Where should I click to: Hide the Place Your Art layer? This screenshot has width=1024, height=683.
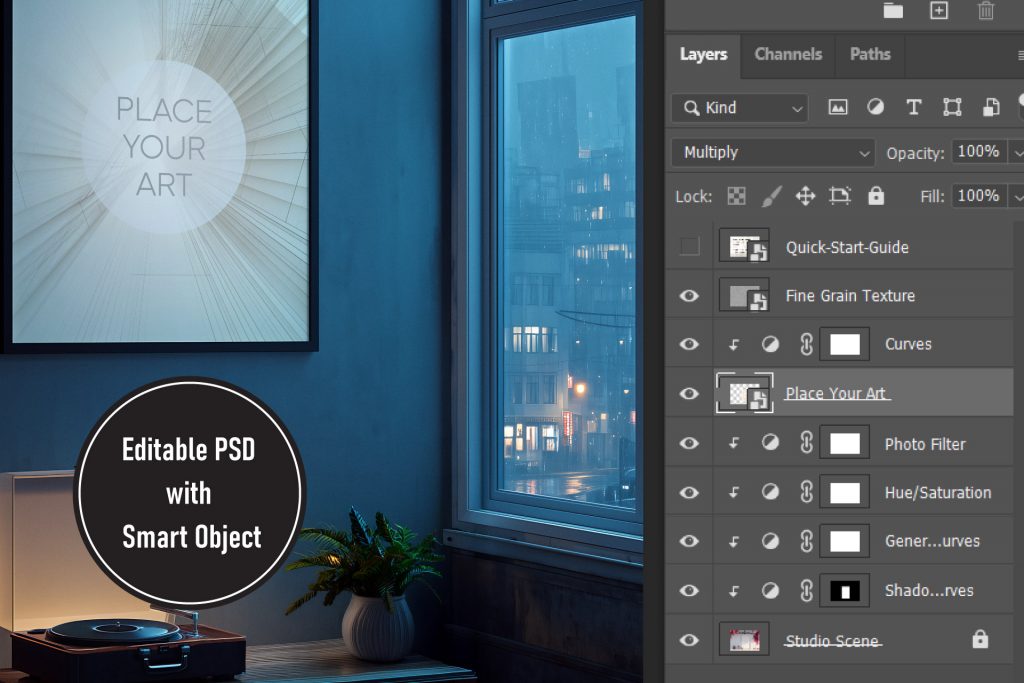(x=689, y=394)
